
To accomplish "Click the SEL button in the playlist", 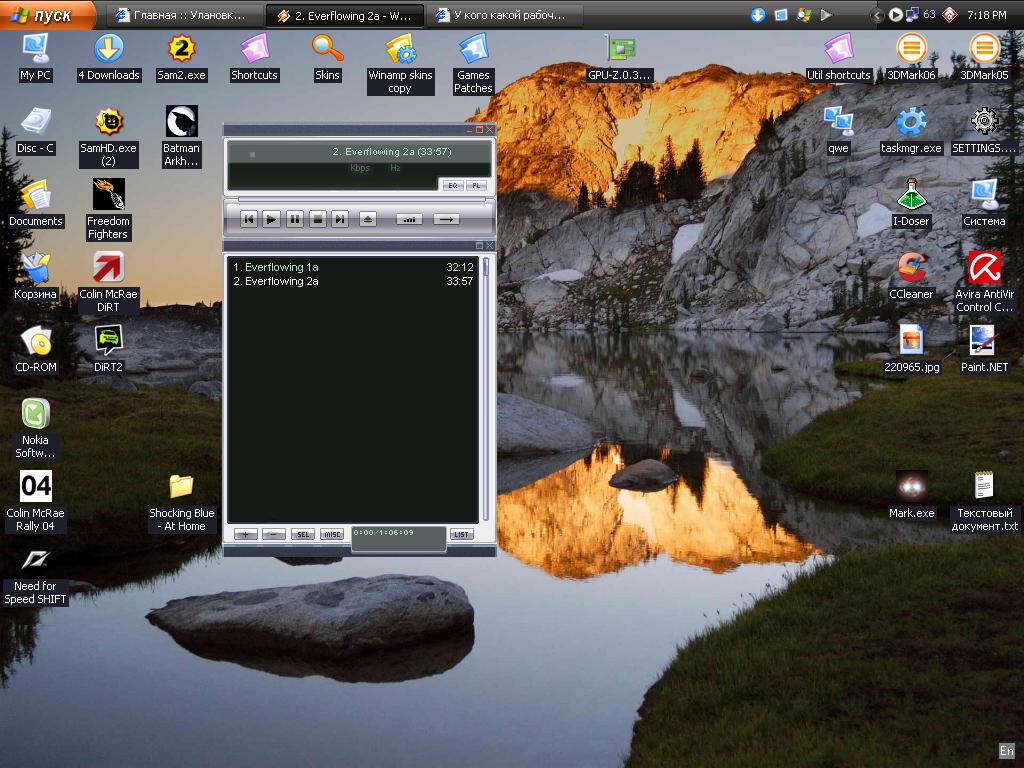I will 303,534.
